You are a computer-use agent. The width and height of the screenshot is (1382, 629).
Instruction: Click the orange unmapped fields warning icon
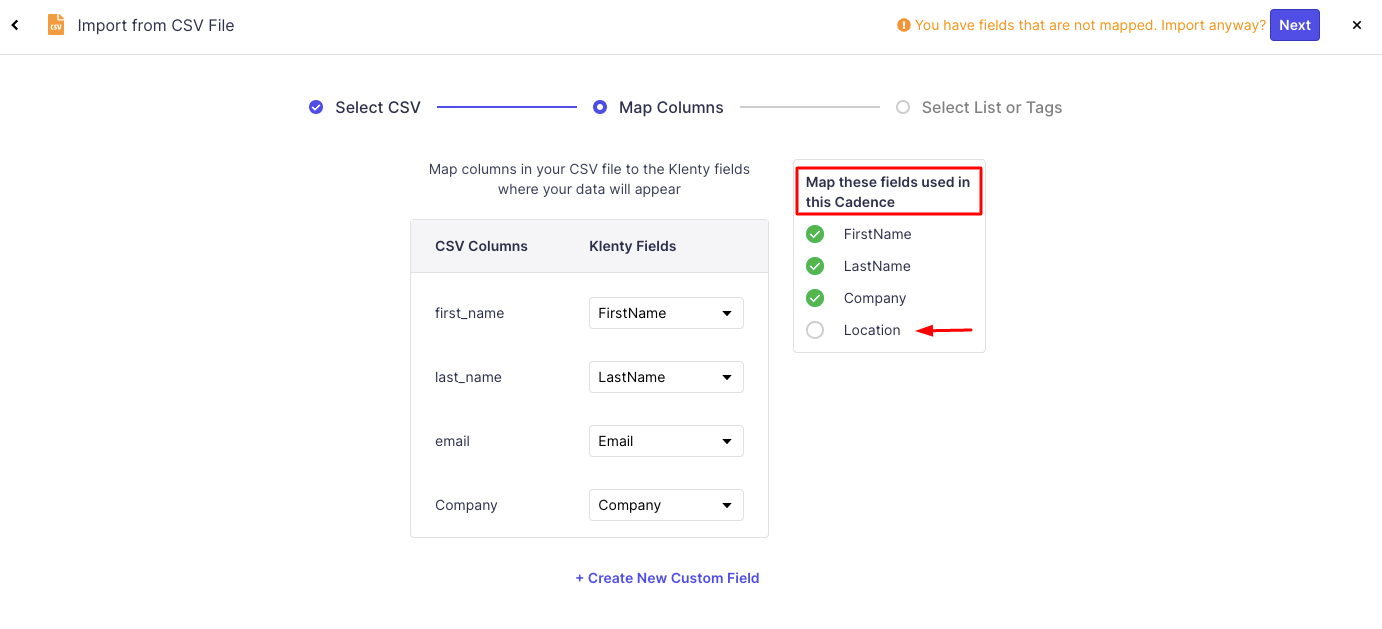[x=904, y=25]
